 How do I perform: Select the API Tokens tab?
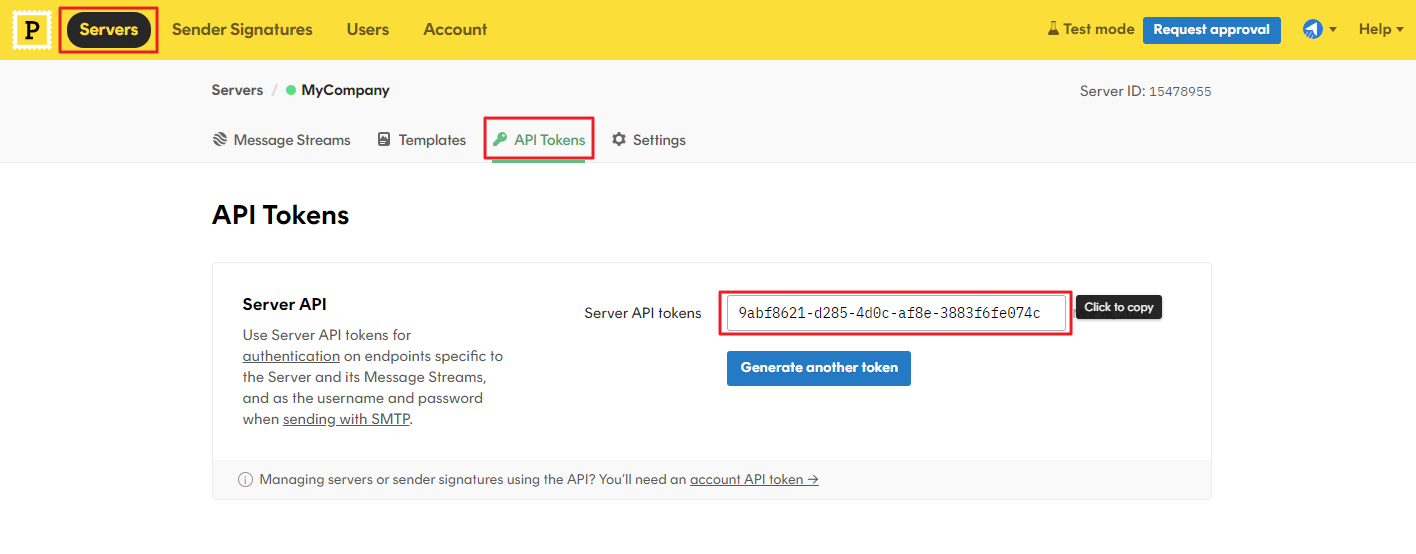click(539, 140)
